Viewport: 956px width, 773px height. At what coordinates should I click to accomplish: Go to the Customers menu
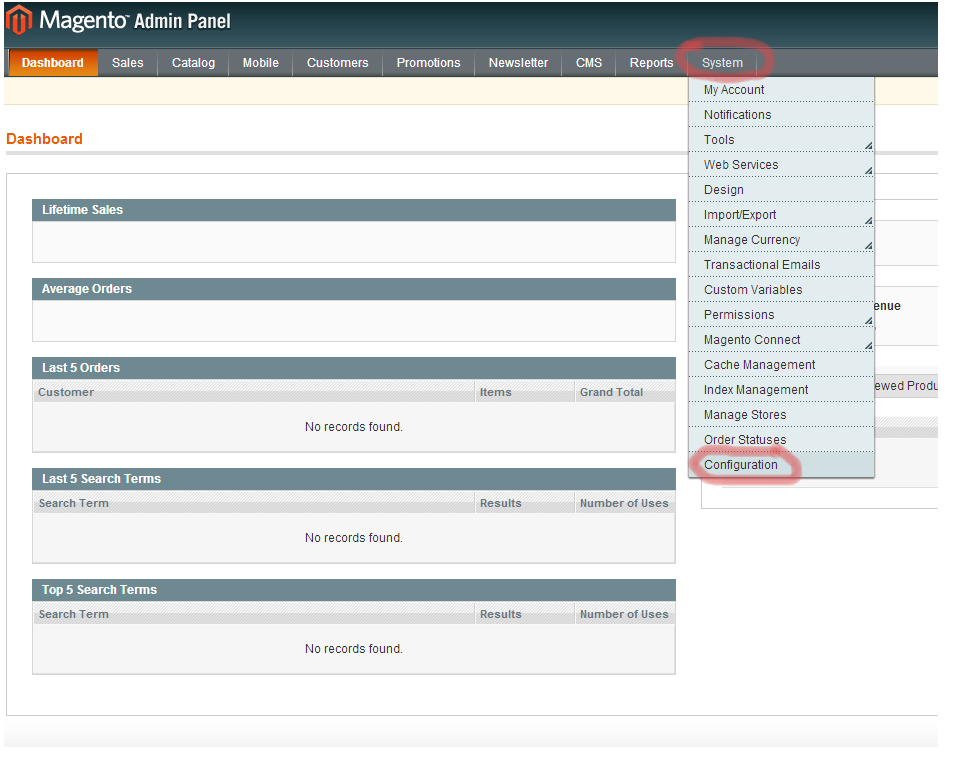pyautogui.click(x=337, y=62)
